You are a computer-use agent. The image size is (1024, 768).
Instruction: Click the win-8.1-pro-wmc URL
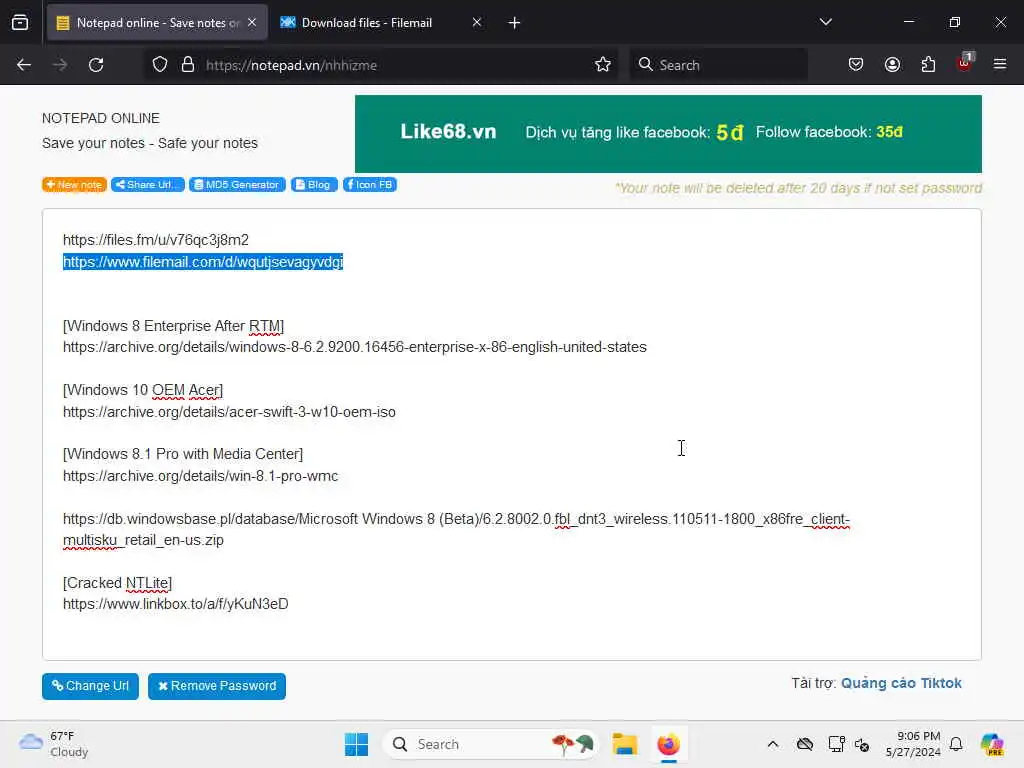200,476
